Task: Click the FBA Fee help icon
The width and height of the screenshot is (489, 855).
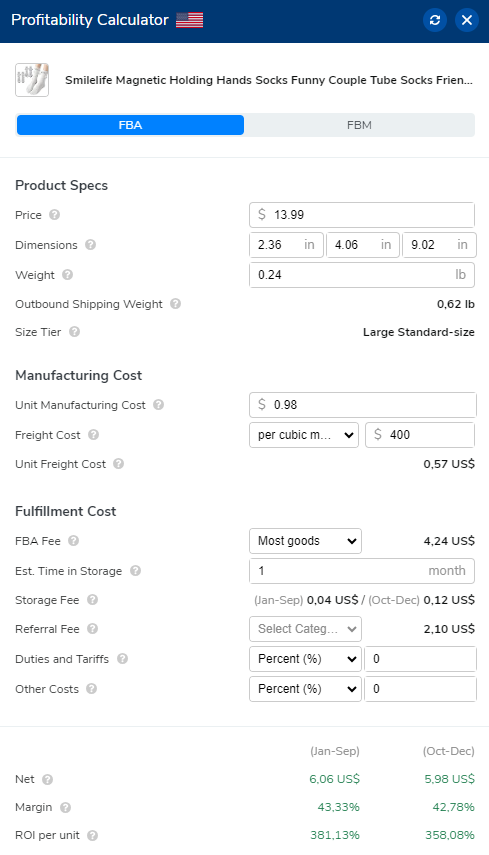Action: [74, 541]
